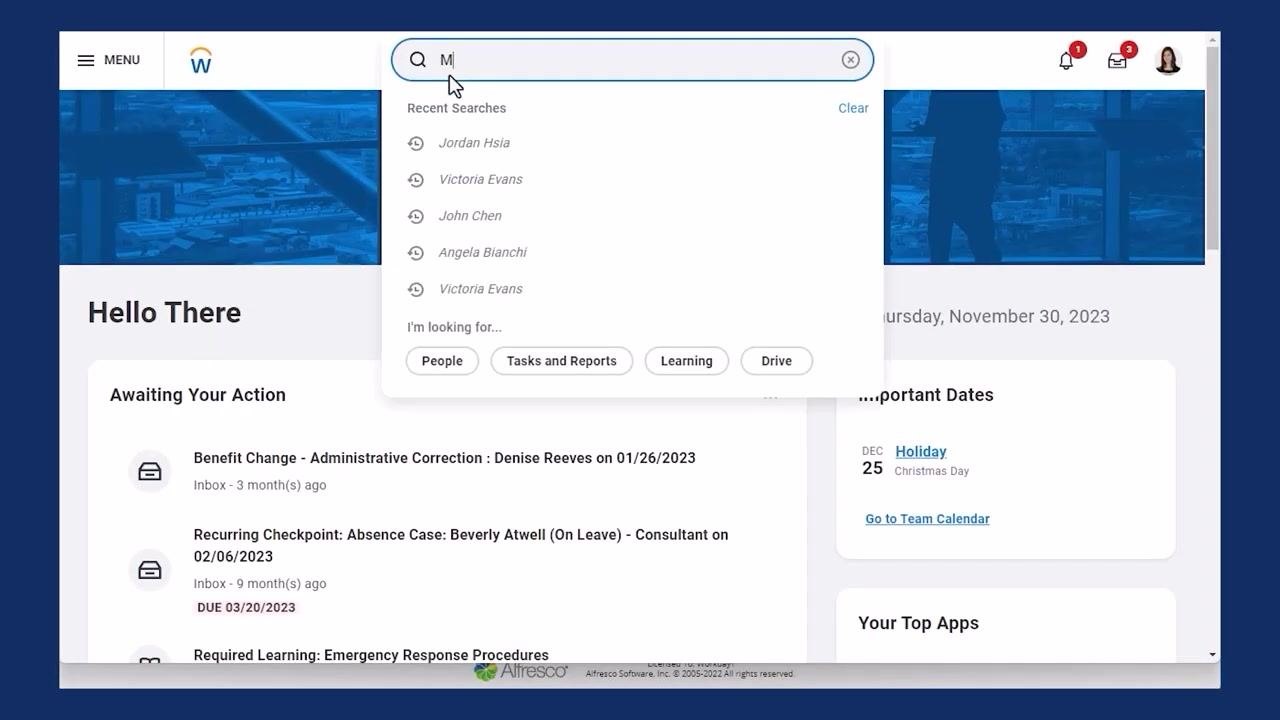This screenshot has height=720, width=1280.
Task: Click the search magnifier icon
Action: 418,60
